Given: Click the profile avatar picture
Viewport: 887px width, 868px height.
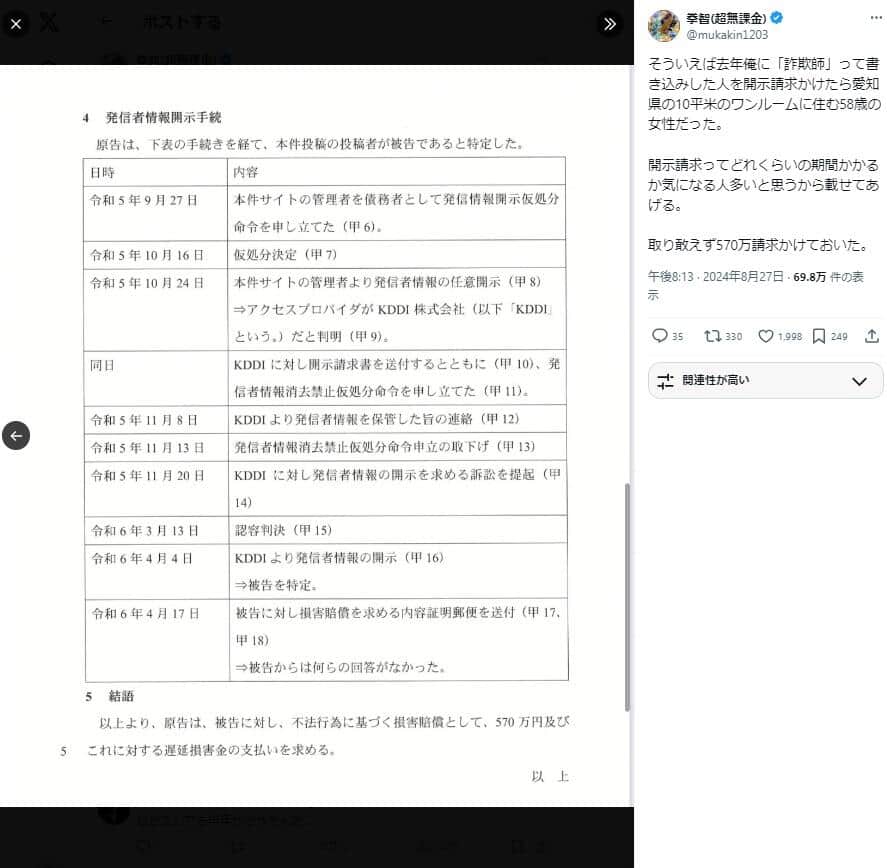Looking at the screenshot, I should (x=664, y=23).
